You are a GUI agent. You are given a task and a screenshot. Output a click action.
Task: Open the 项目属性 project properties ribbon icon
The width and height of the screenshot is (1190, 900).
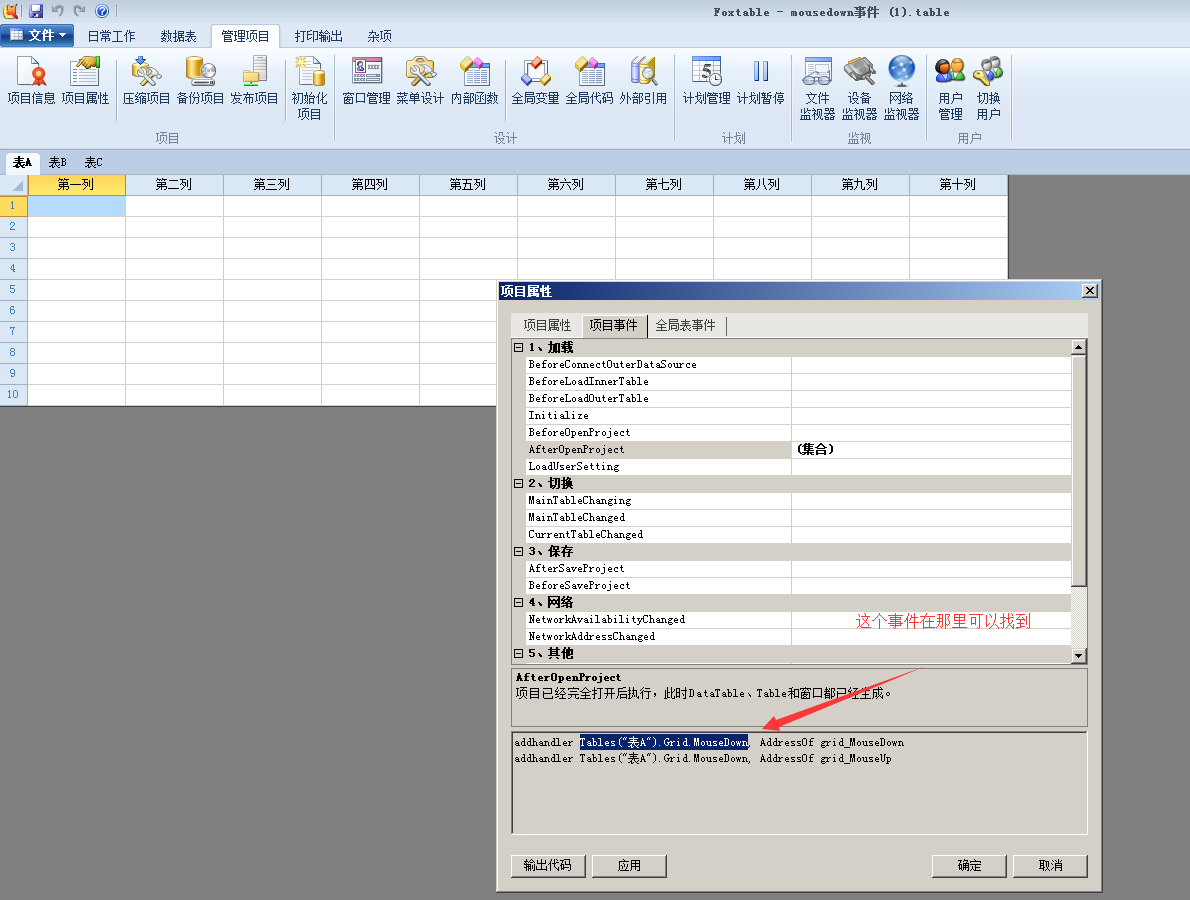[x=85, y=81]
